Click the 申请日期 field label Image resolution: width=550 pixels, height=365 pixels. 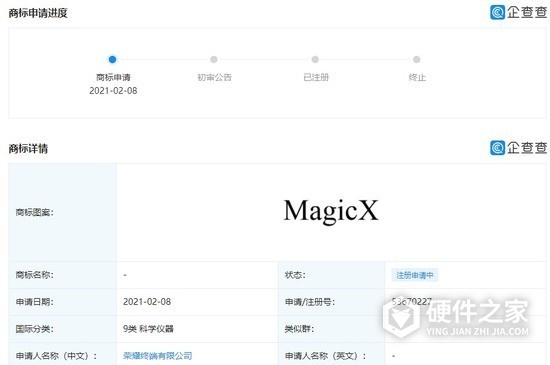click(x=34, y=302)
